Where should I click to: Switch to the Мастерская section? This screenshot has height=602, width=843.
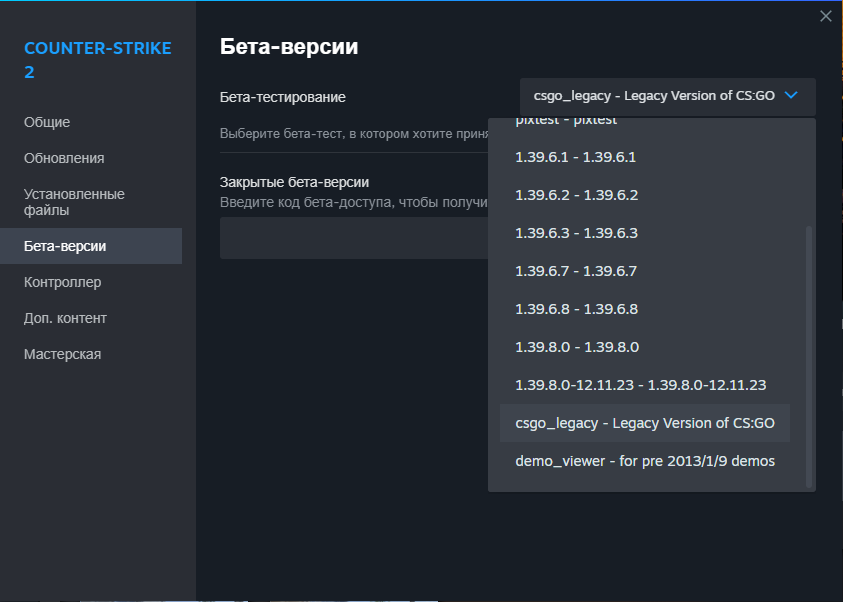pos(62,354)
